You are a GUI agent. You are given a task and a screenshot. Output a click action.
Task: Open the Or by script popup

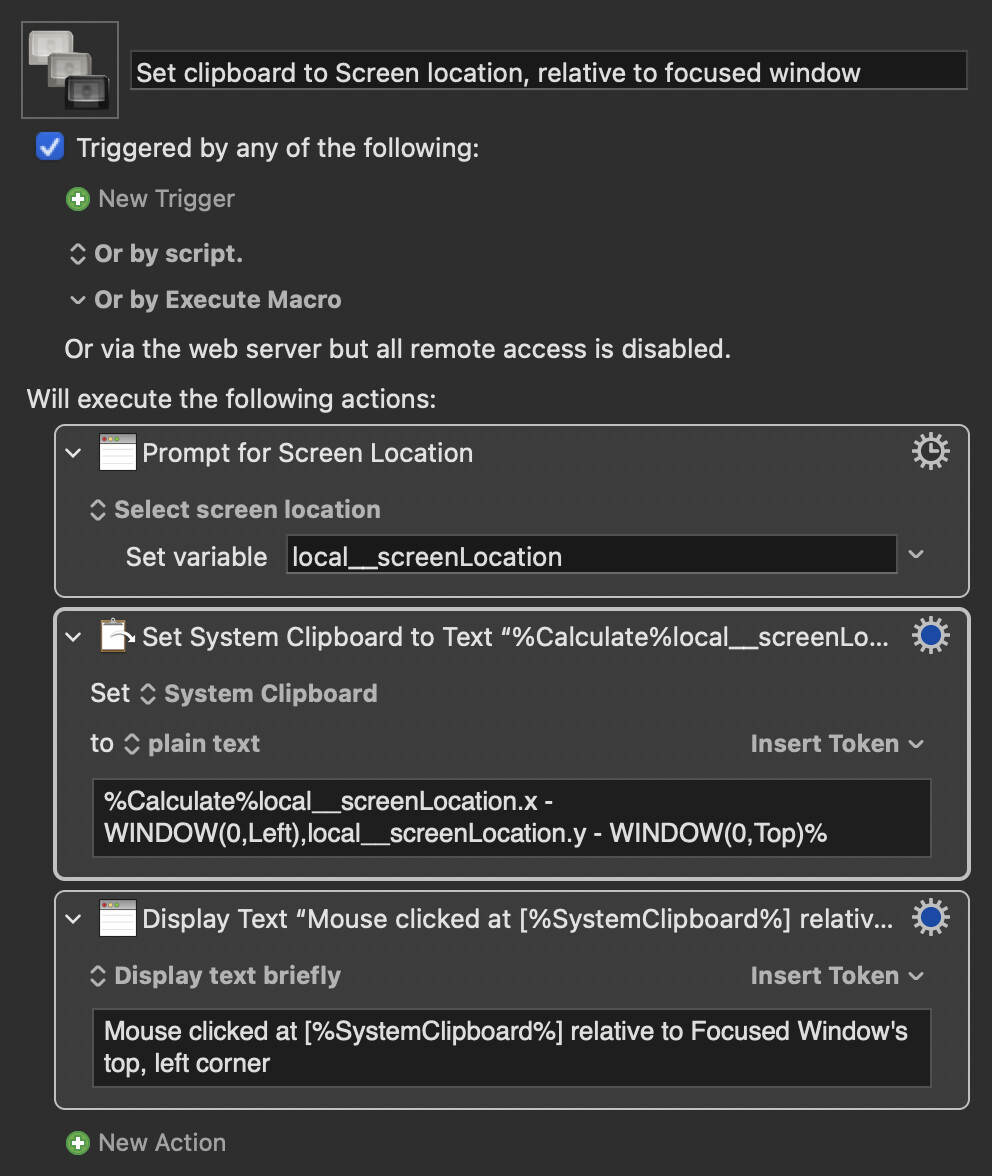pos(156,254)
